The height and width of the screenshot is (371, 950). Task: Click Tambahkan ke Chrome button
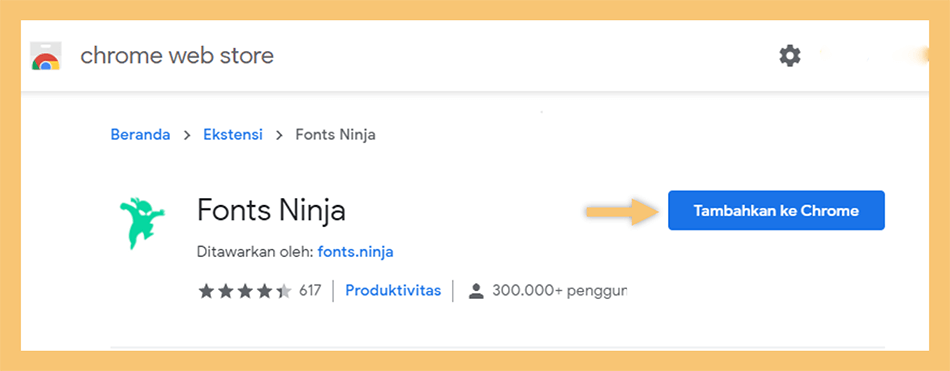pyautogui.click(x=776, y=210)
